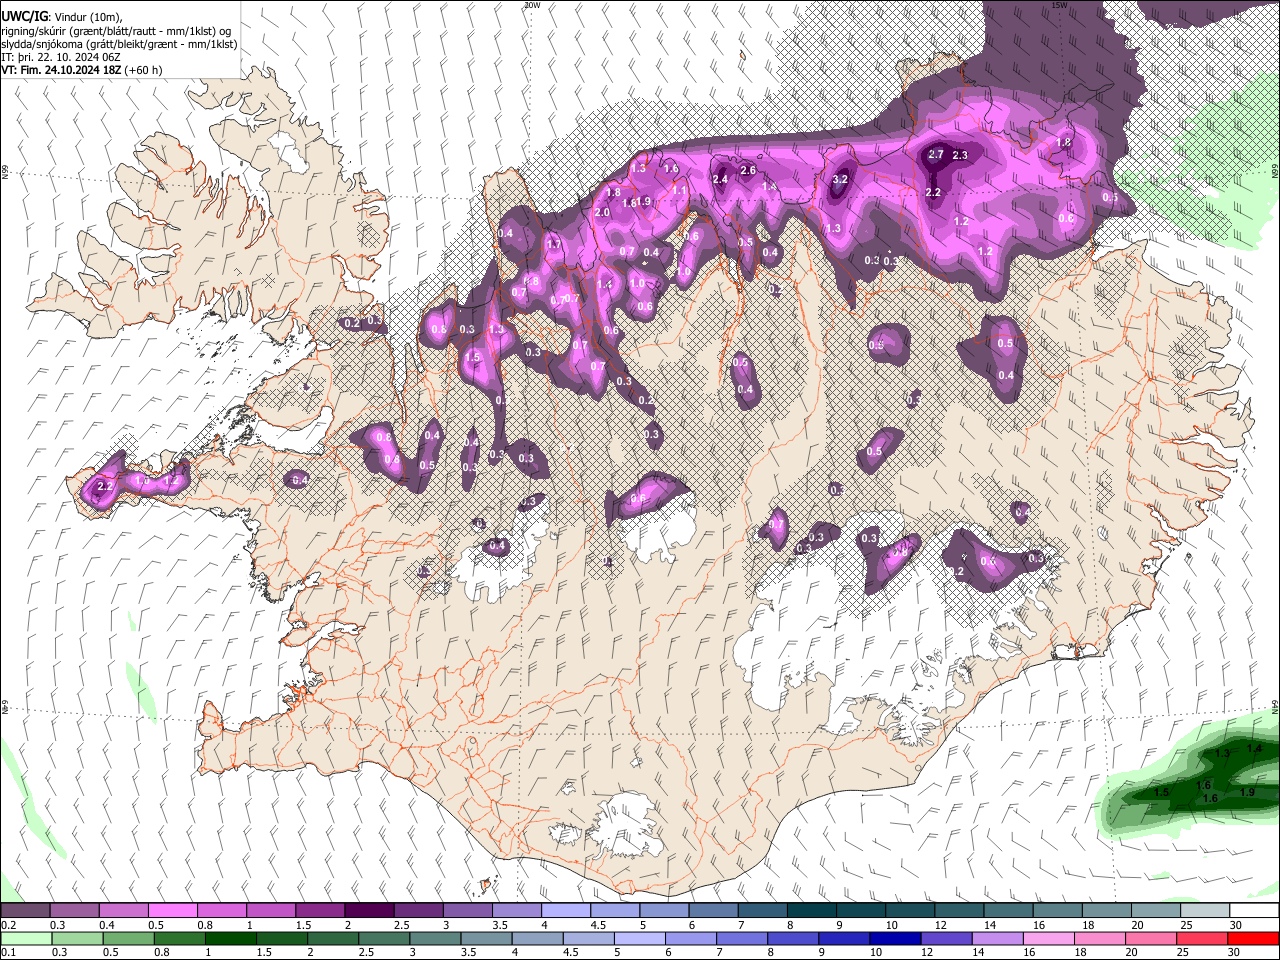Pick the coral red 25 swatch in the lower scale
Viewport: 1280px width, 960px height.
[x=1203, y=939]
